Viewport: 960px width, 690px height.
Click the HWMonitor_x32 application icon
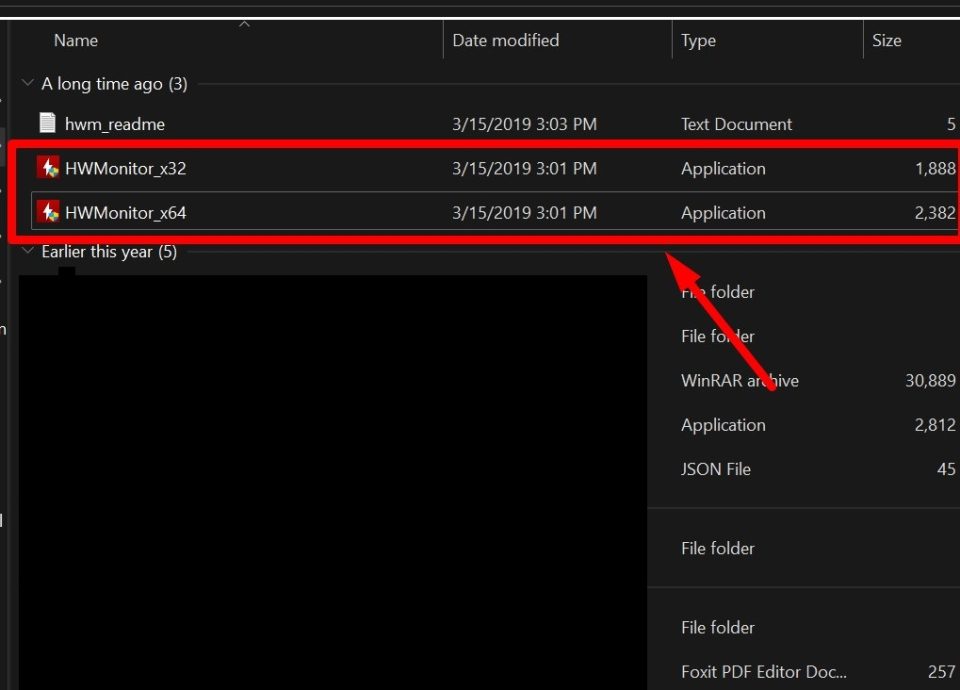pyautogui.click(x=48, y=168)
